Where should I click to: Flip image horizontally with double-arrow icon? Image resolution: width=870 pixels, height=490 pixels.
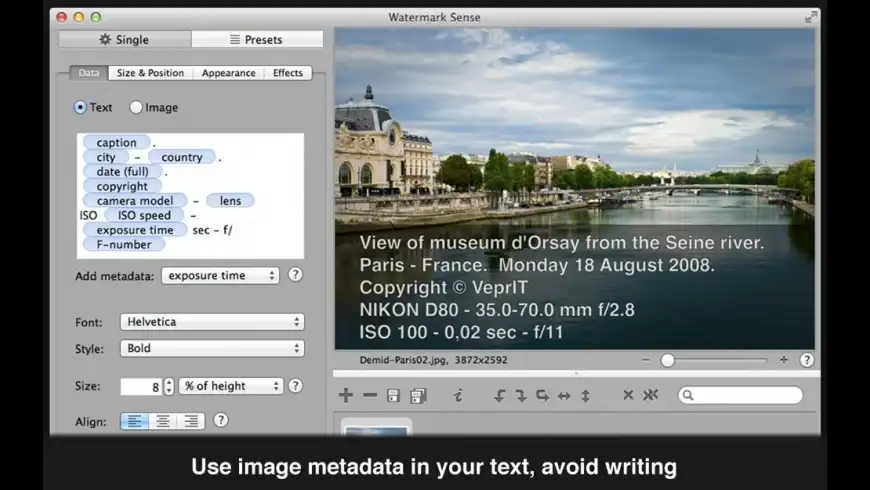pos(564,396)
